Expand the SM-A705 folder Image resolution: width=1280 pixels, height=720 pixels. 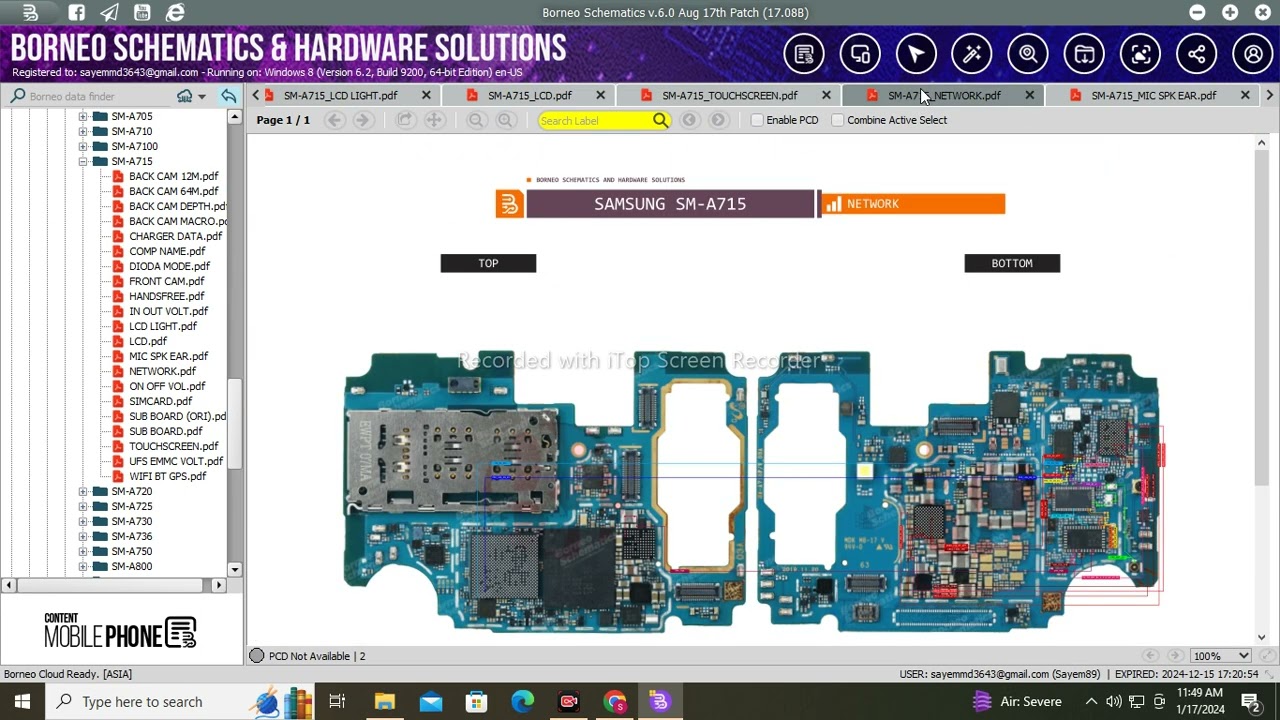point(83,116)
